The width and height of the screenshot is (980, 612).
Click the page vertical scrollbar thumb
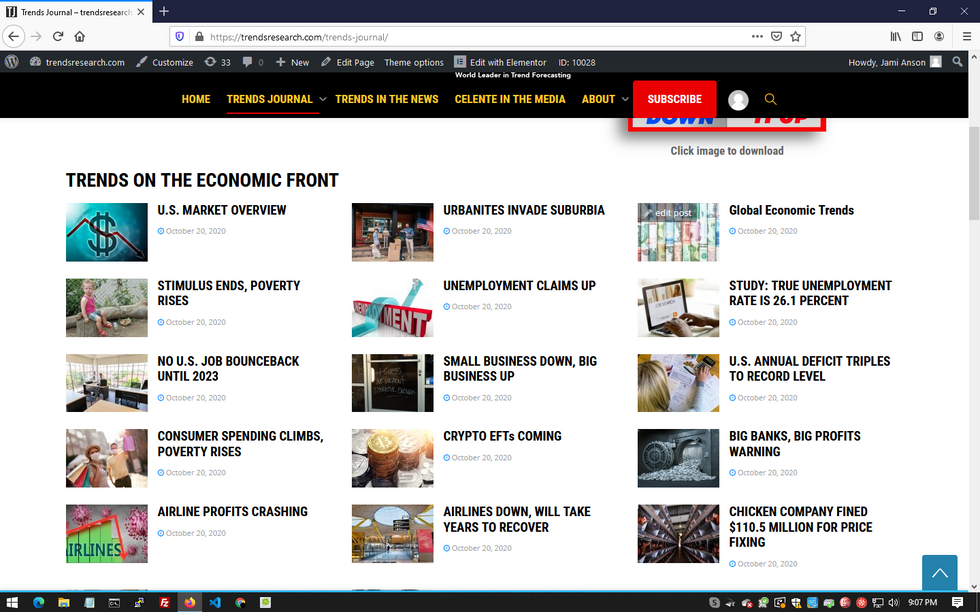974,173
